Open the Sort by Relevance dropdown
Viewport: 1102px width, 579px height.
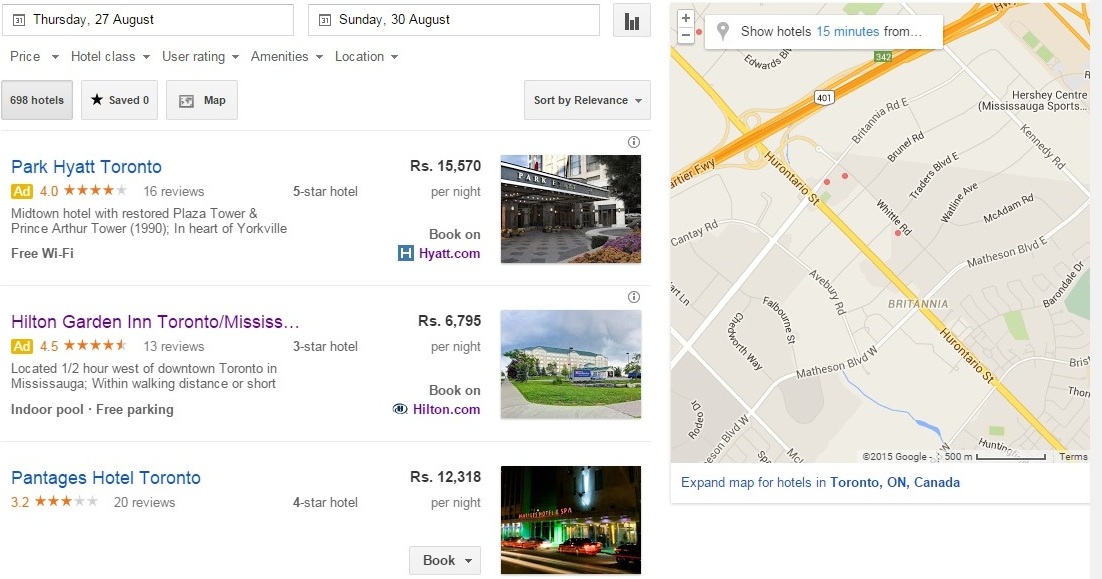(x=587, y=100)
